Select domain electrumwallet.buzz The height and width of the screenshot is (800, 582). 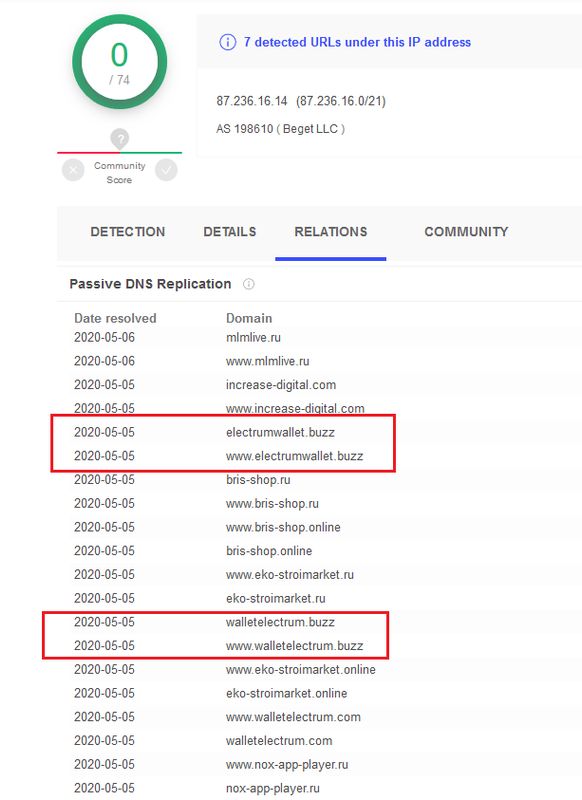pyautogui.click(x=281, y=433)
